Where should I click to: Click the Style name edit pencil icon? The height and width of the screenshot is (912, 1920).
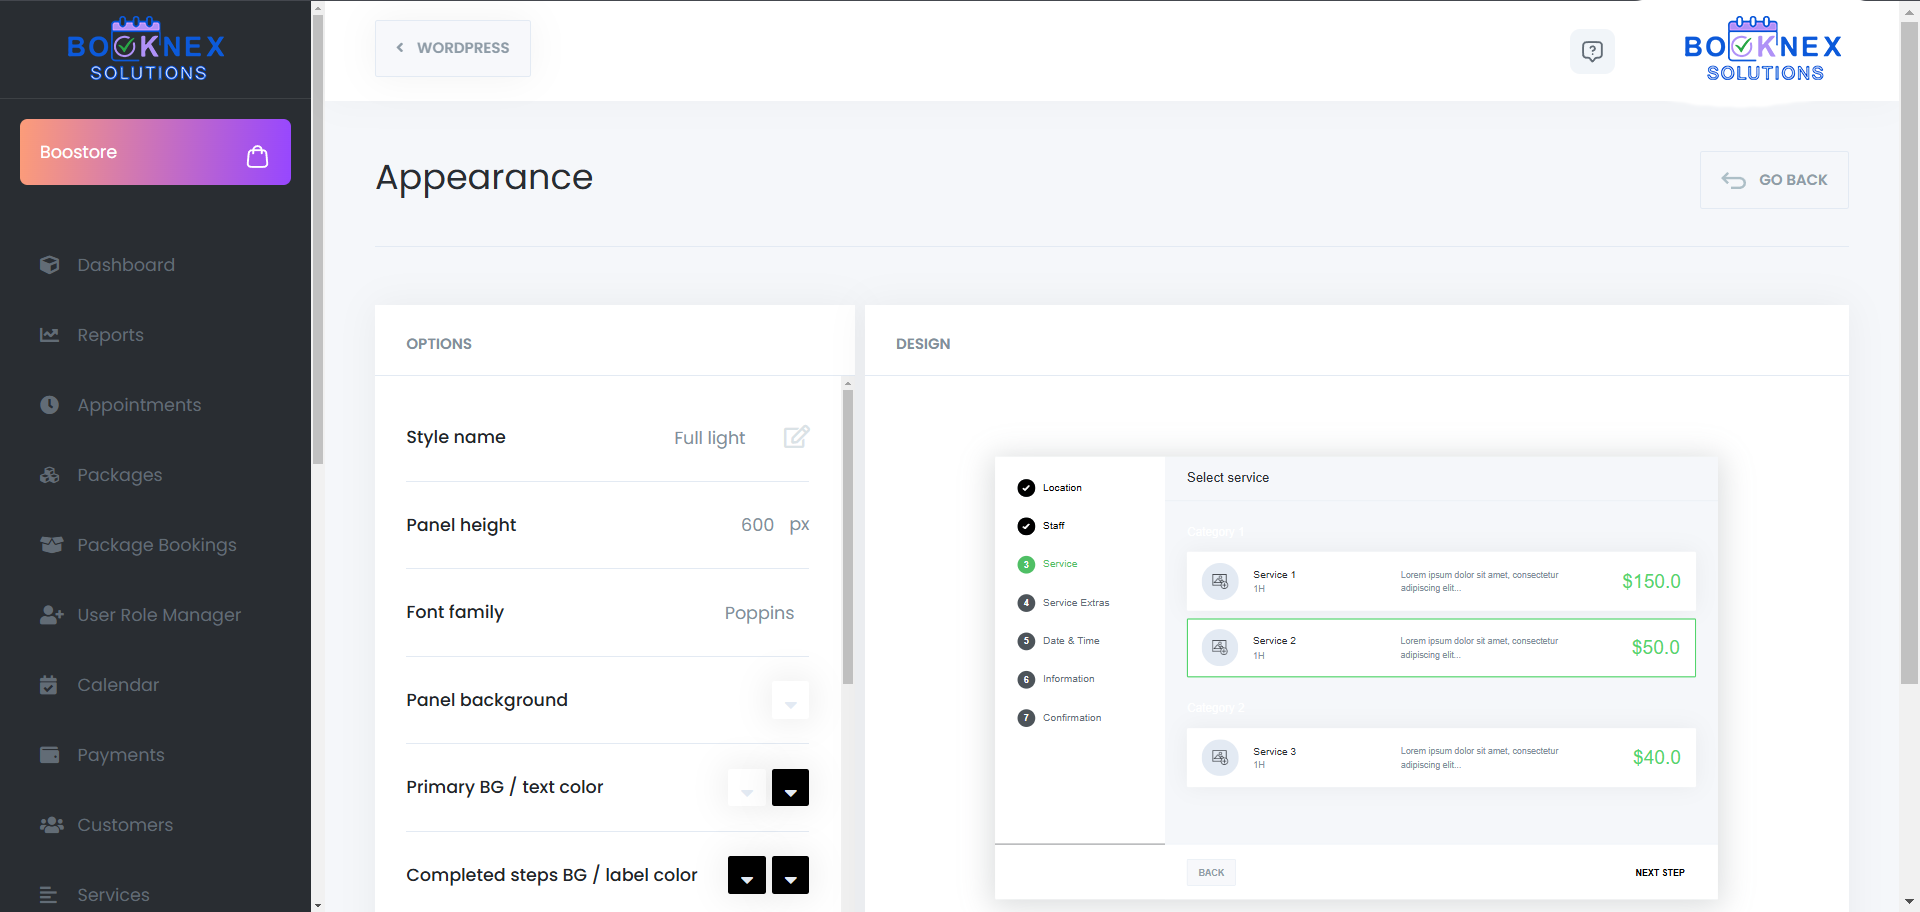point(796,437)
